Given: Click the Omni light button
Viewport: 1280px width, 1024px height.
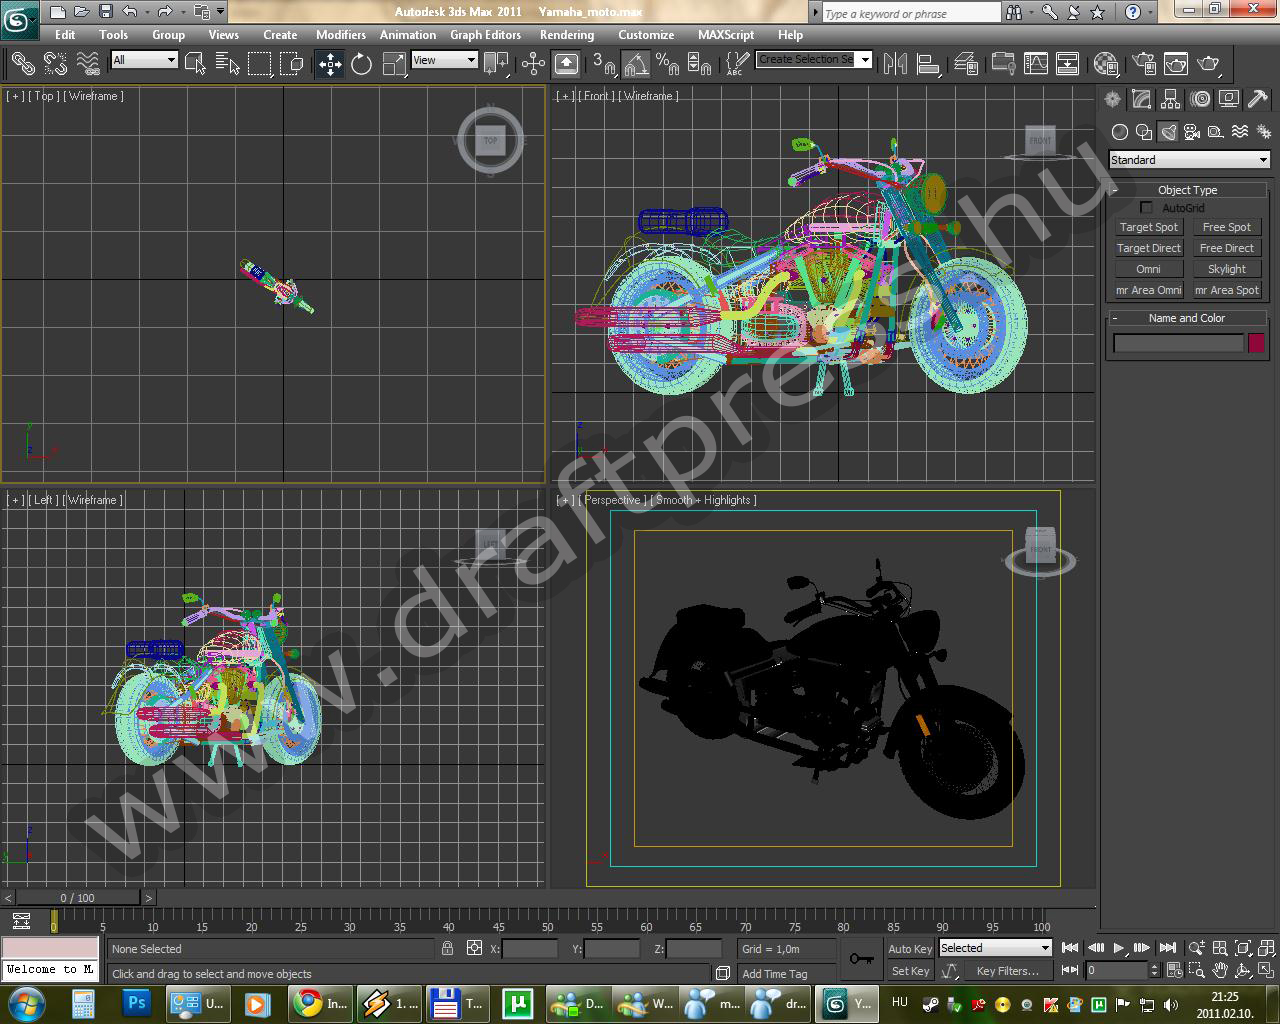Looking at the screenshot, I should coord(1148,269).
